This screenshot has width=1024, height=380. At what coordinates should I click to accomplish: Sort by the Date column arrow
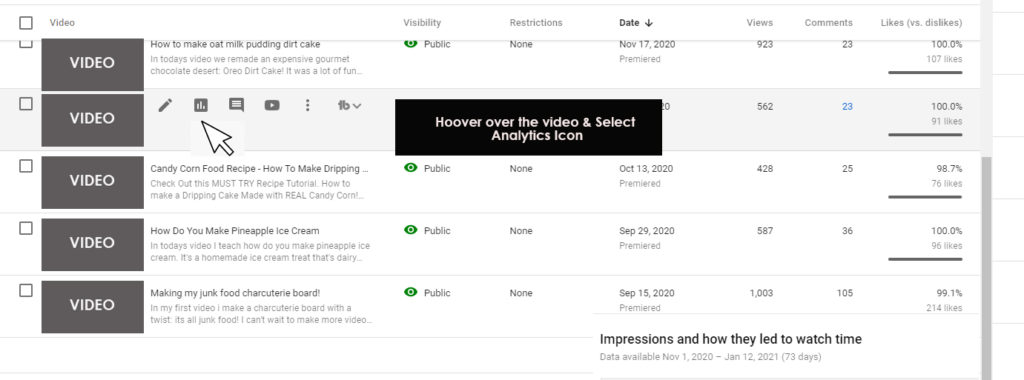(648, 23)
